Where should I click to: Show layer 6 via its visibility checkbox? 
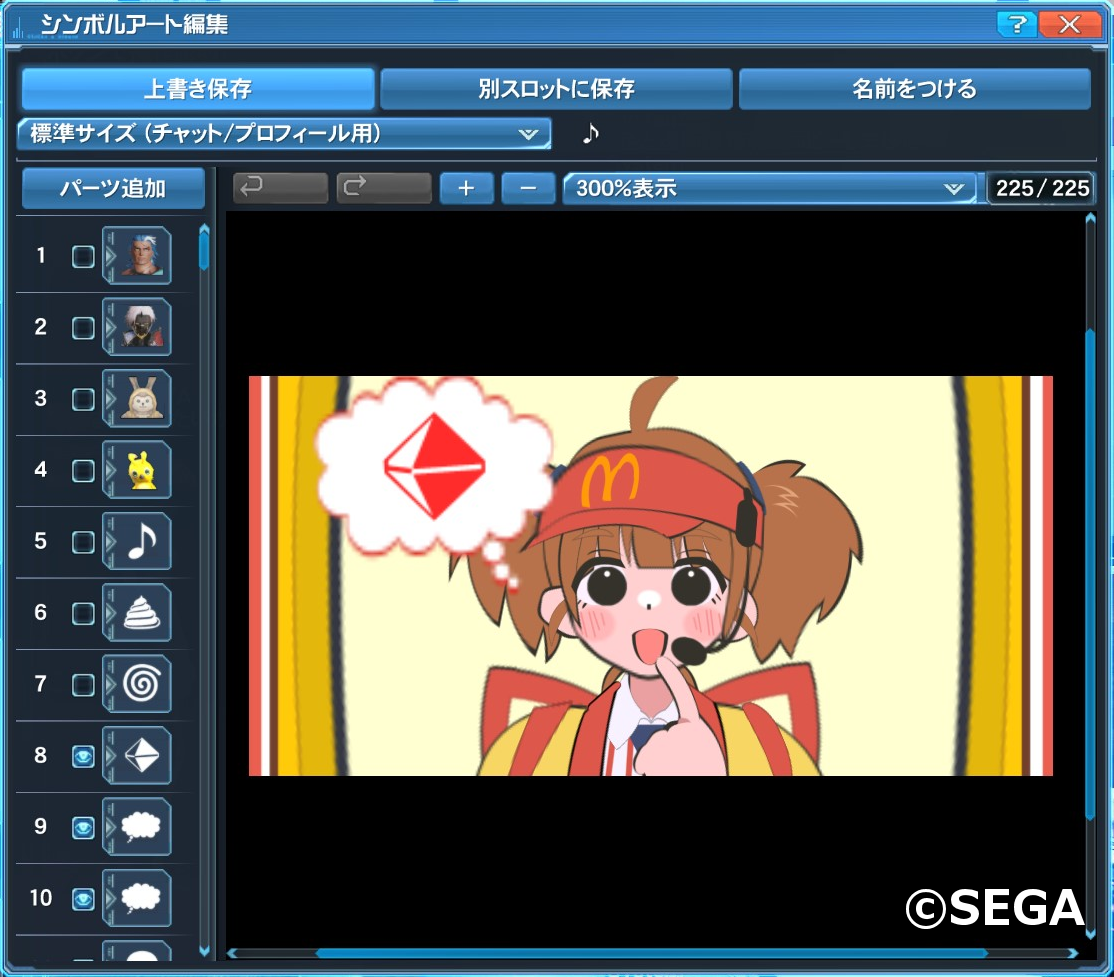[83, 613]
